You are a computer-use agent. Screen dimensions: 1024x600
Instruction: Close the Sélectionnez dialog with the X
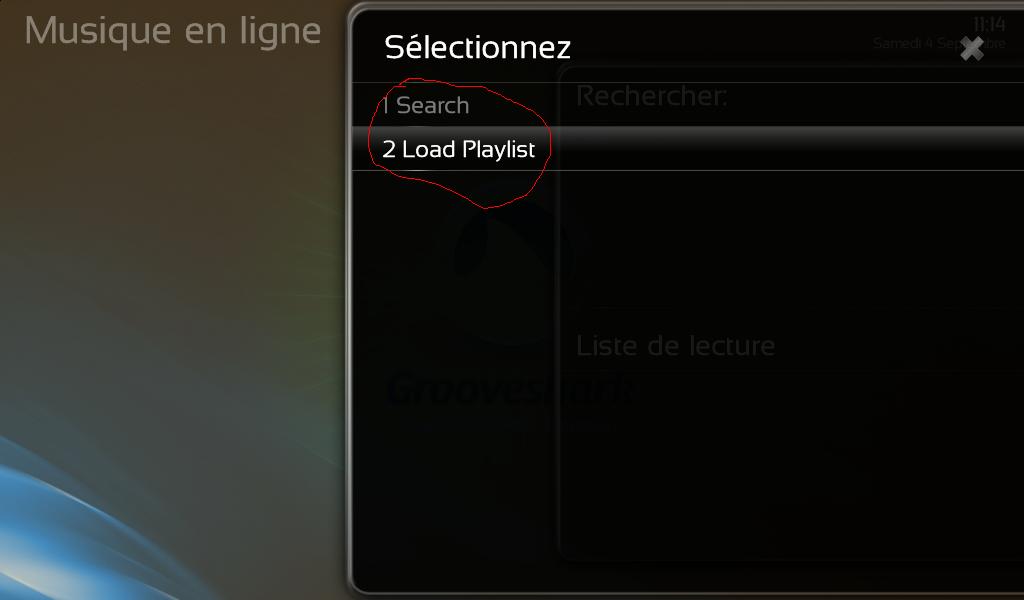tap(972, 49)
